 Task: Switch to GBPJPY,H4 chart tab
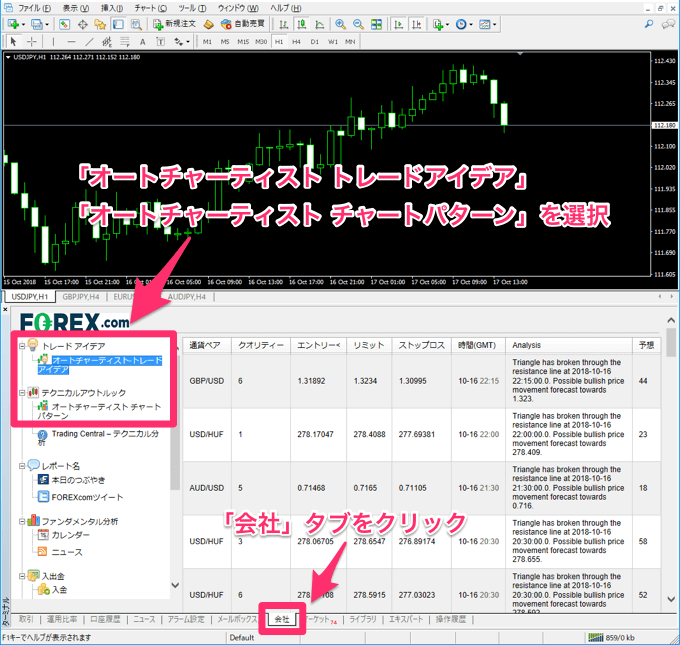pos(81,297)
